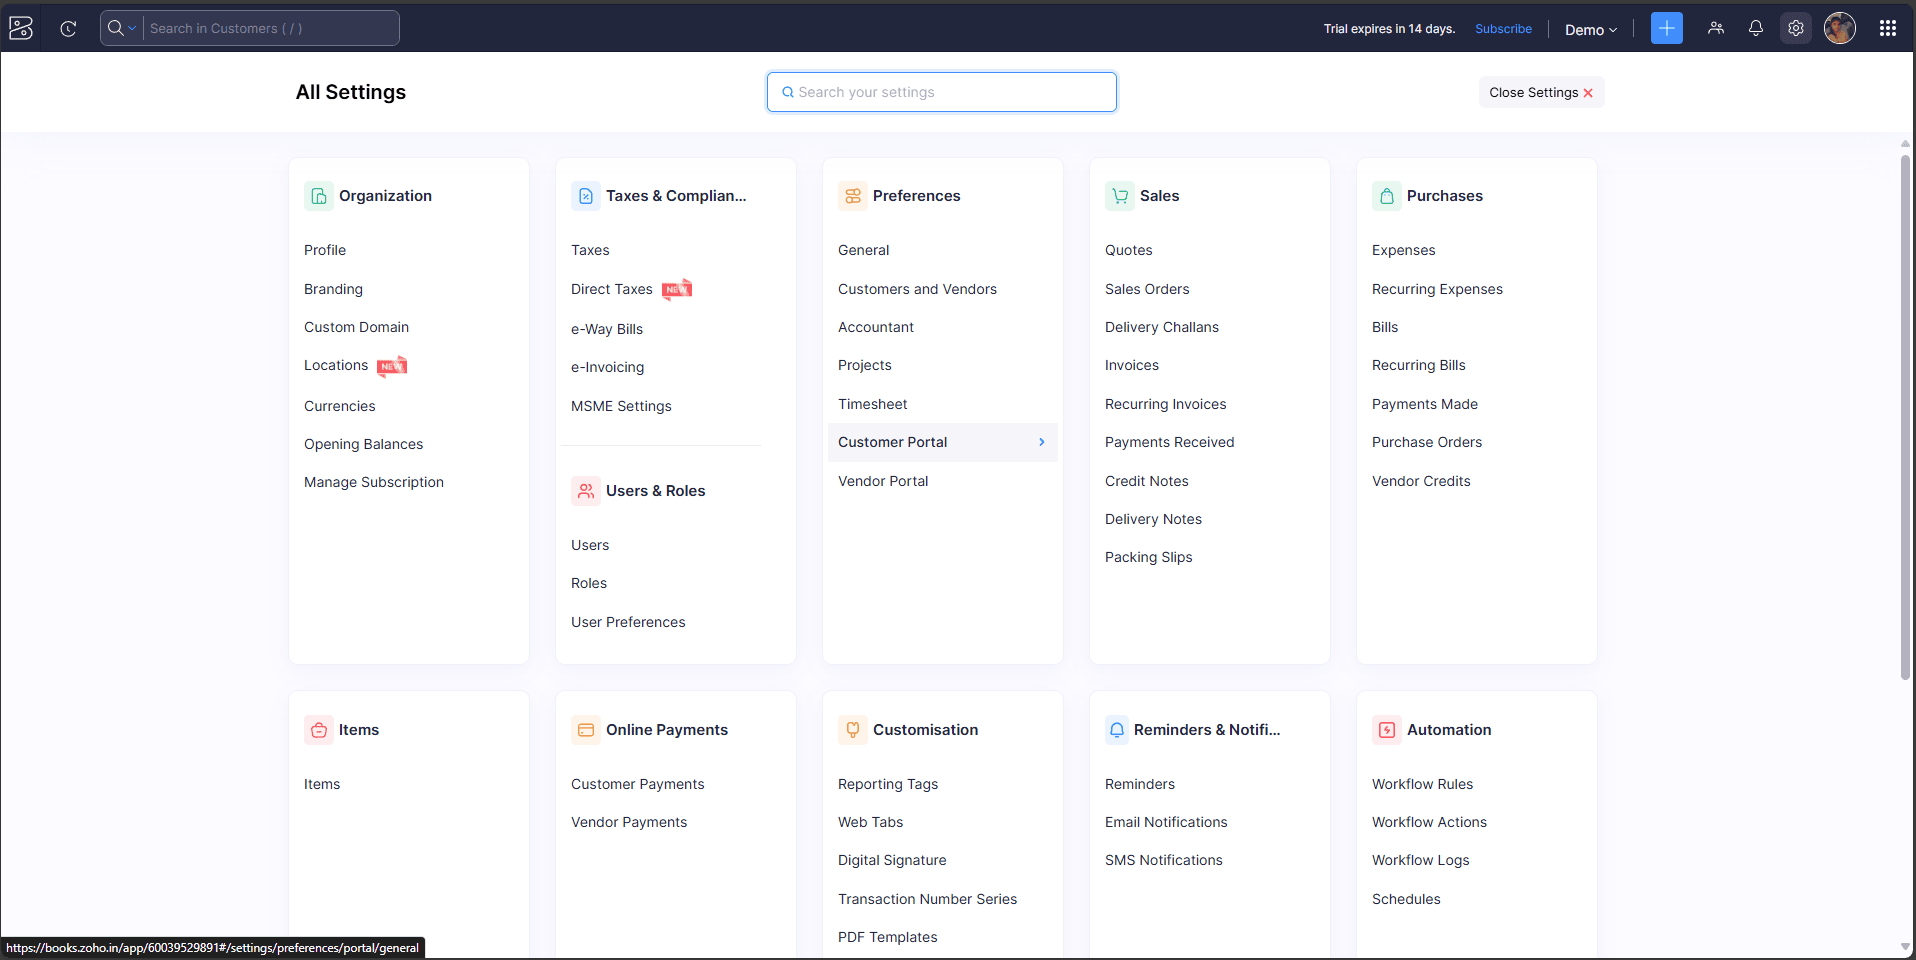
Task: Open the referrals people icon
Action: coord(1716,28)
